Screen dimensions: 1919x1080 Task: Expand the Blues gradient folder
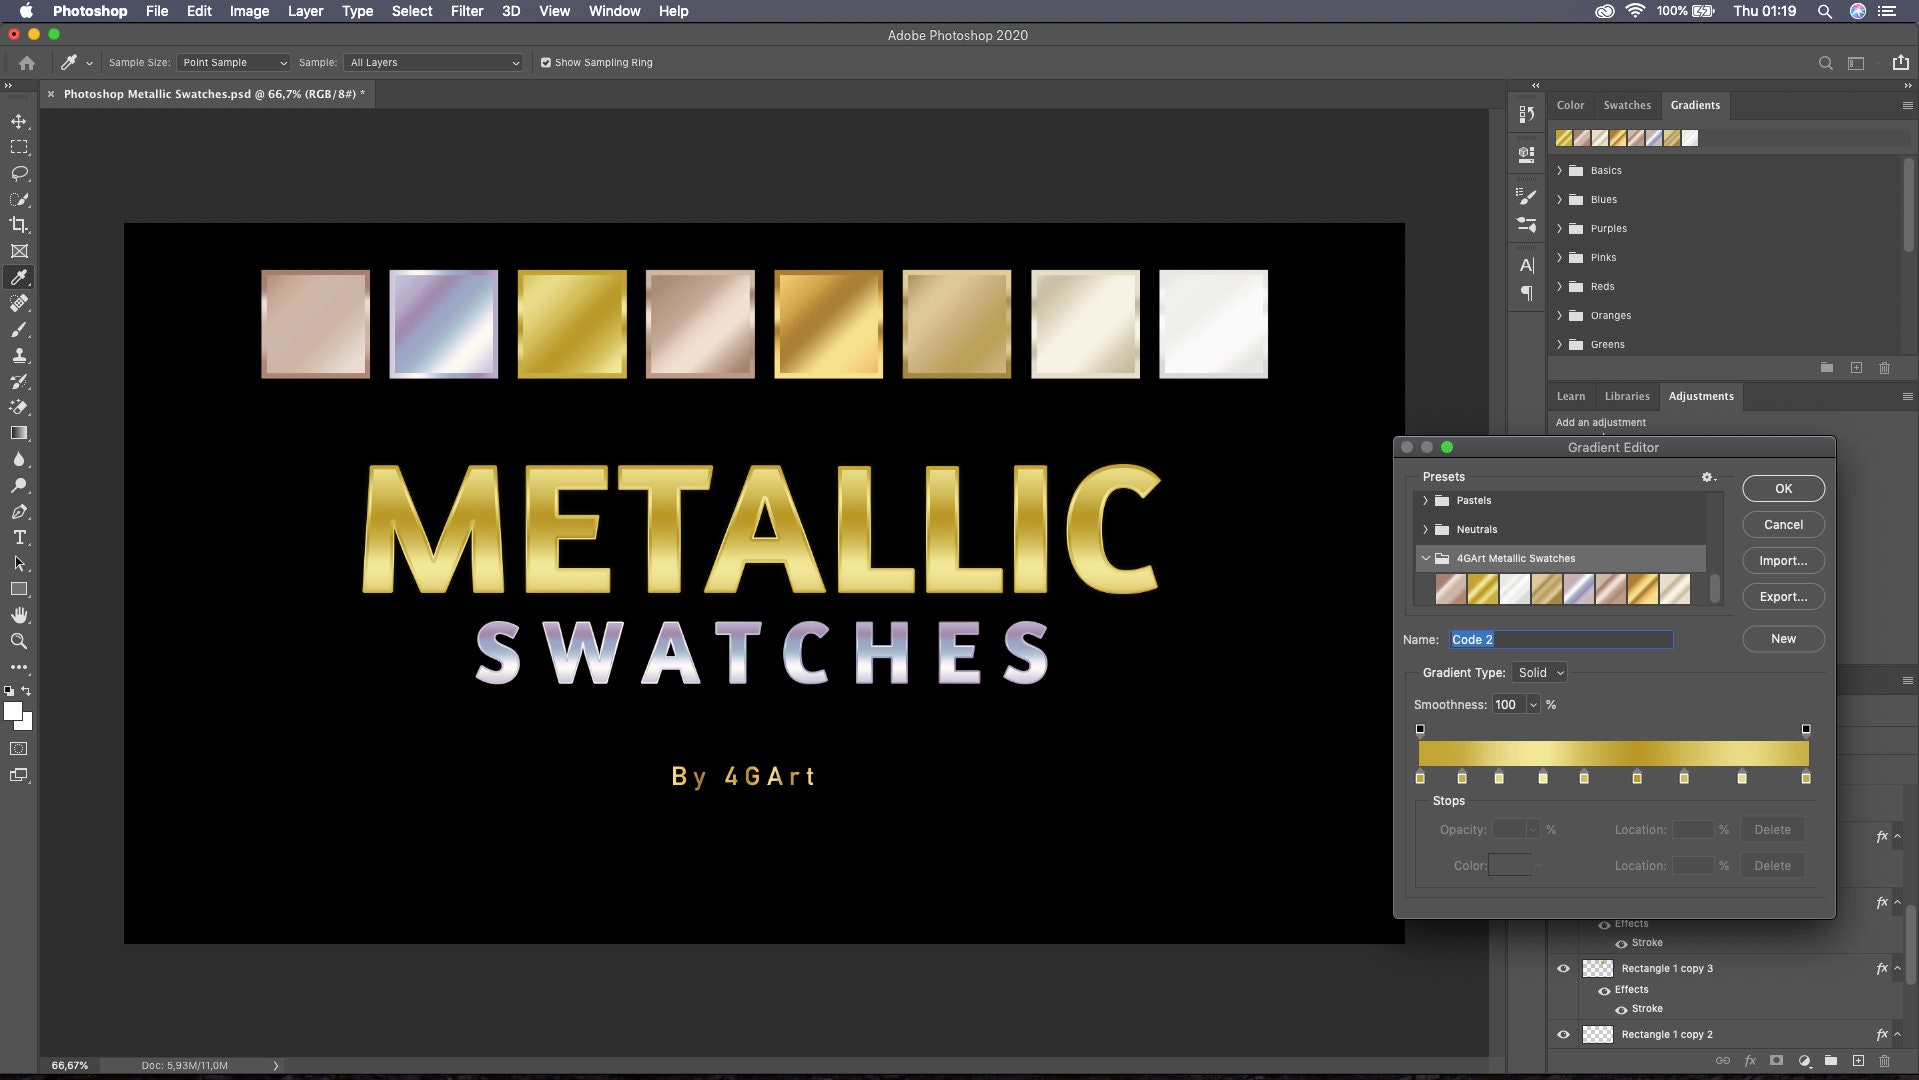pos(1559,199)
